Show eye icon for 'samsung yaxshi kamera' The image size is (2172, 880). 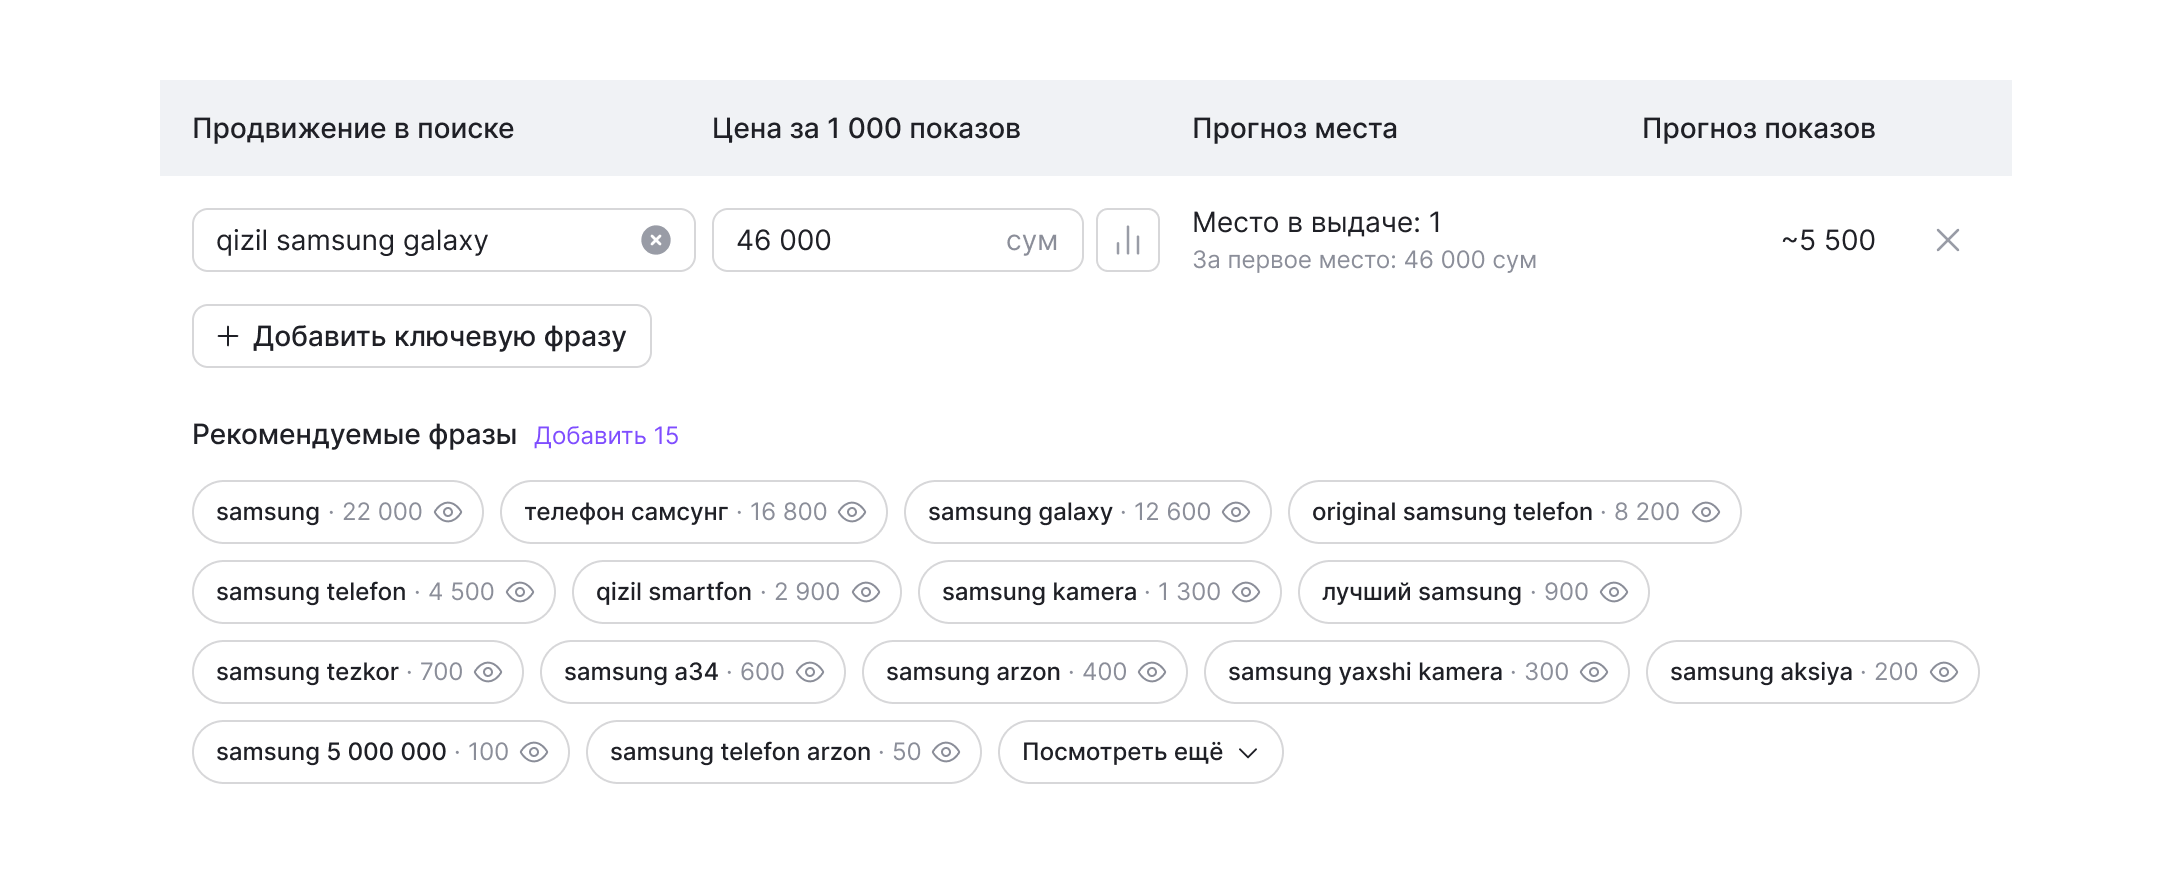tap(1594, 672)
